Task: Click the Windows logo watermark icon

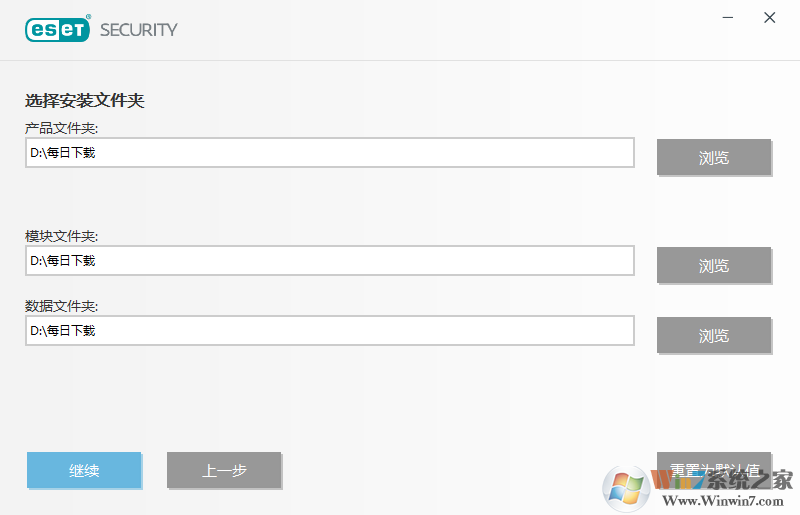Action: point(627,488)
